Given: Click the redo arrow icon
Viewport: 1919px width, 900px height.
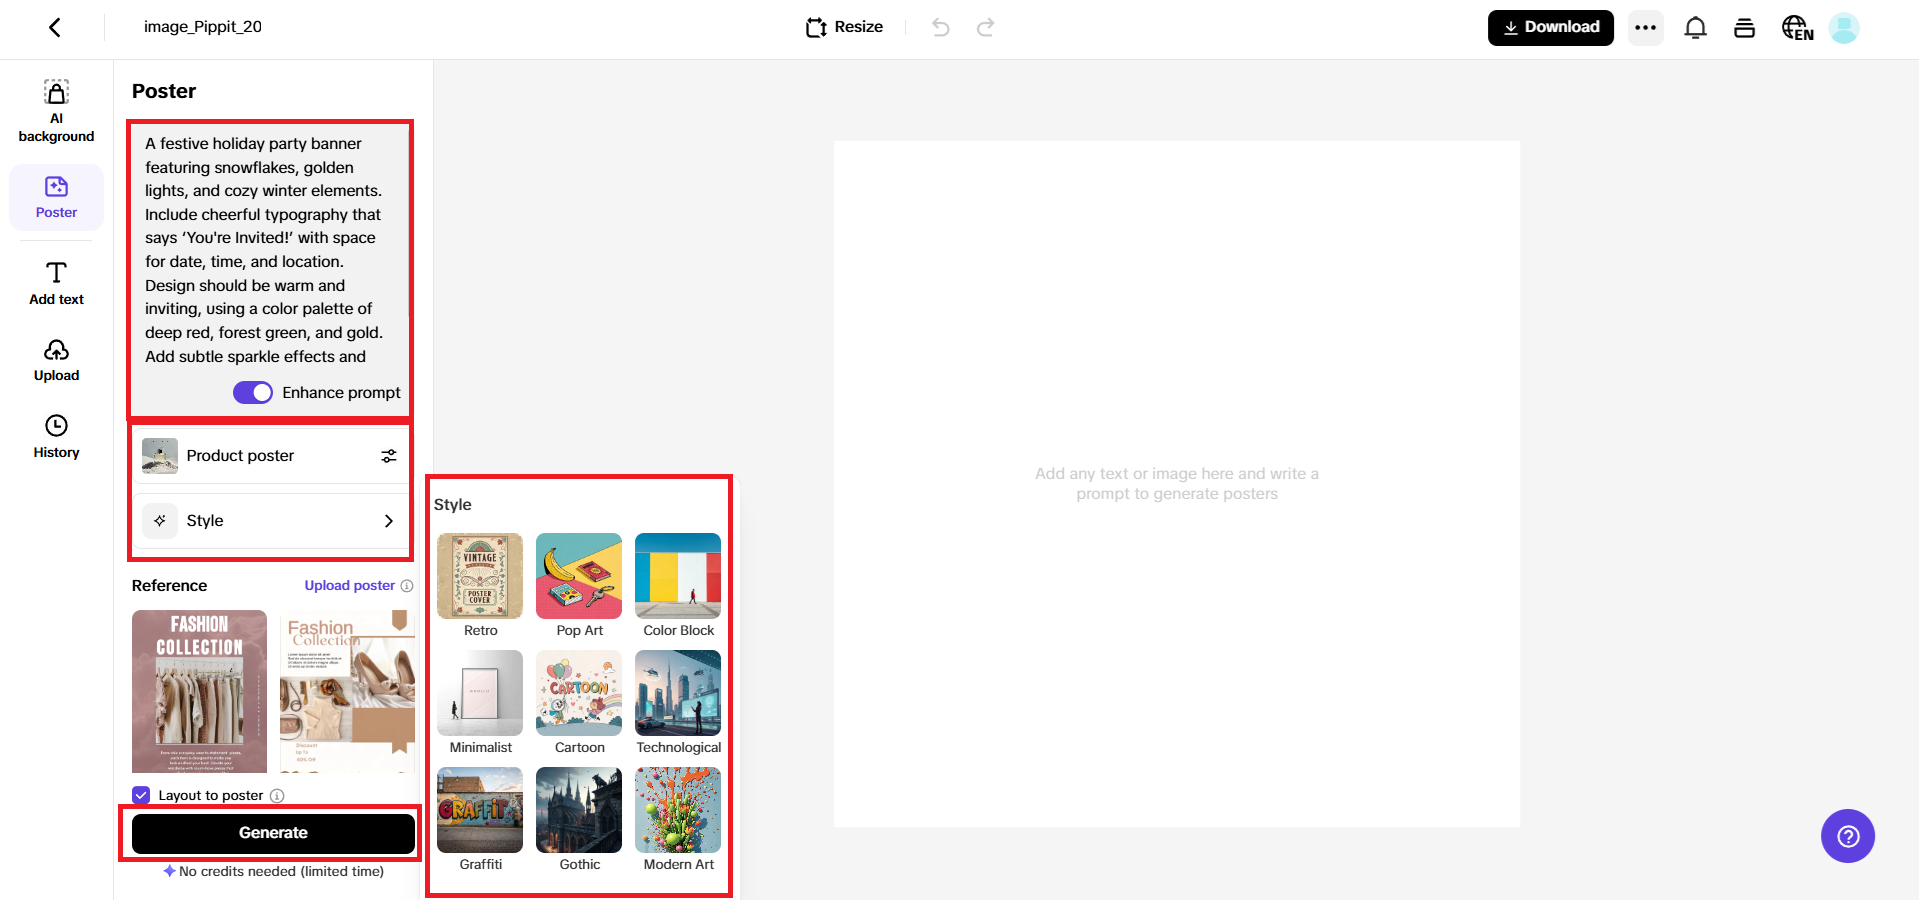Looking at the screenshot, I should [986, 27].
